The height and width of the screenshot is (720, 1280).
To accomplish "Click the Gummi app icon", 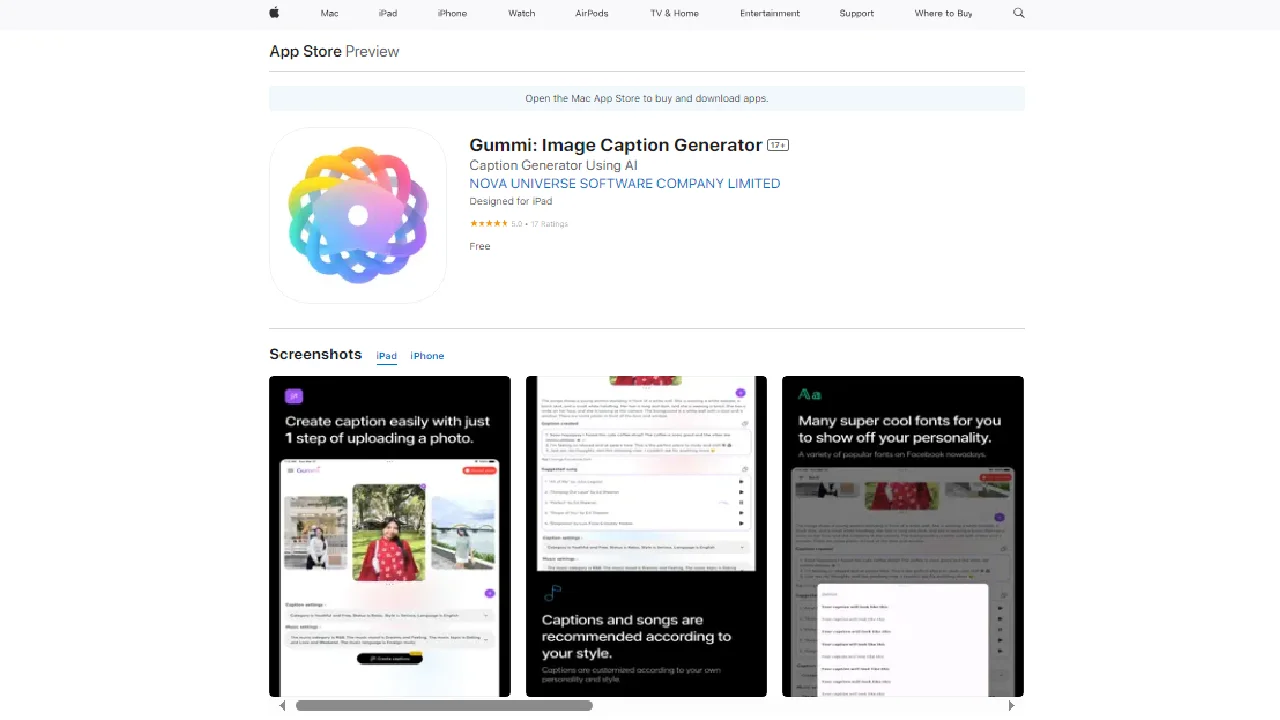I will tap(358, 215).
